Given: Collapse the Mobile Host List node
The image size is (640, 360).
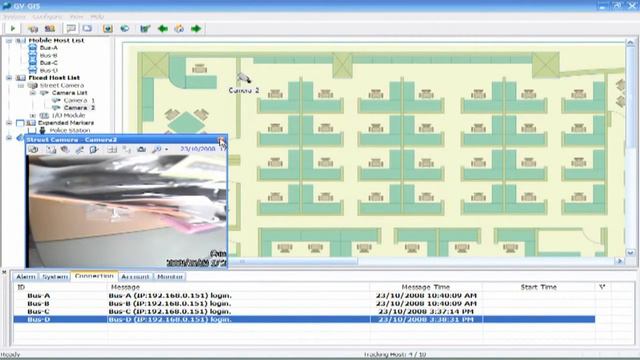Looking at the screenshot, I should (9, 40).
